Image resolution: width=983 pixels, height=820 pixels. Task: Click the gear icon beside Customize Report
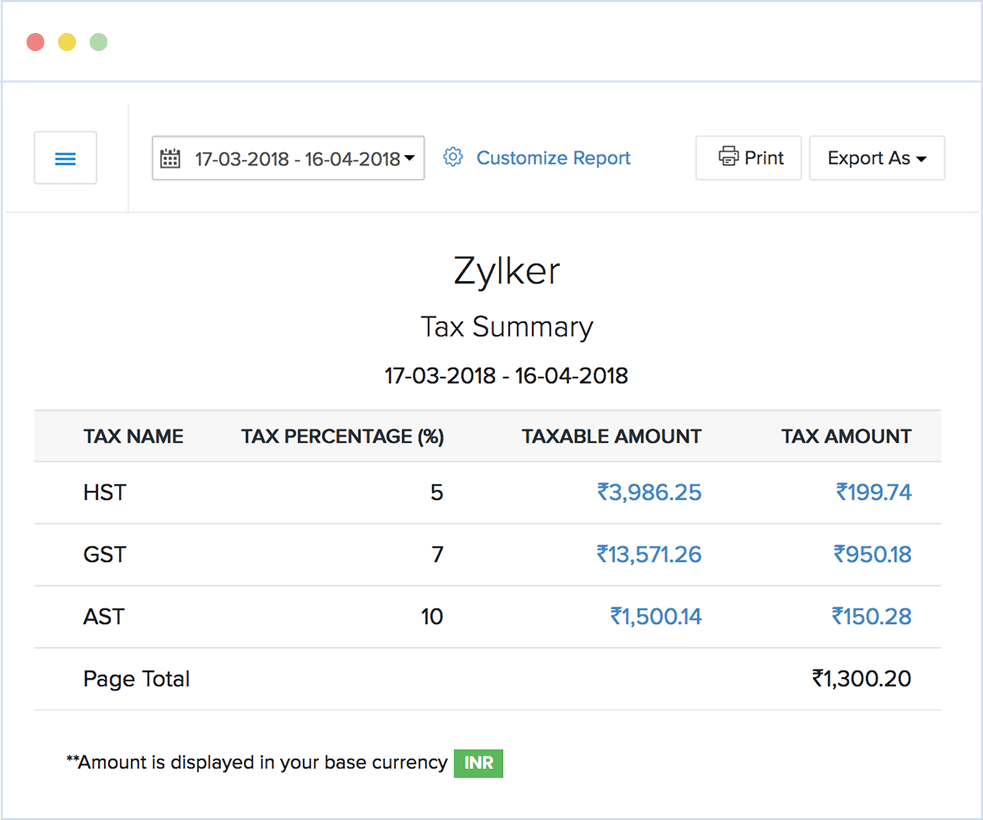(452, 157)
